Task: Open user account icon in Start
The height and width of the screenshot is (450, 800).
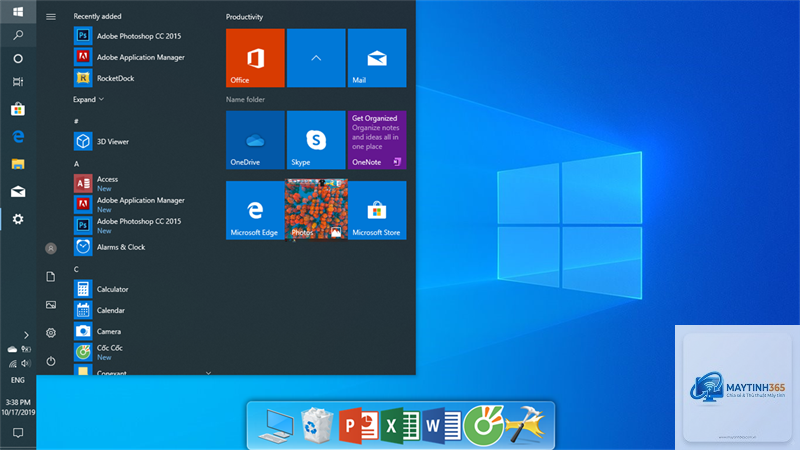Action: click(51, 248)
